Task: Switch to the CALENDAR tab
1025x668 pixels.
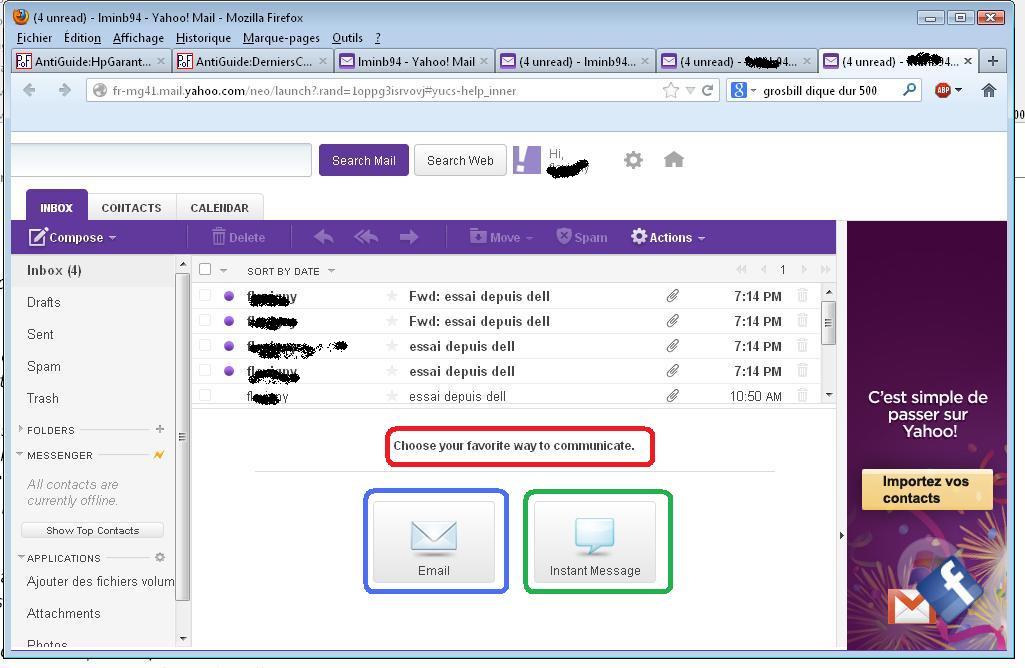Action: point(220,207)
